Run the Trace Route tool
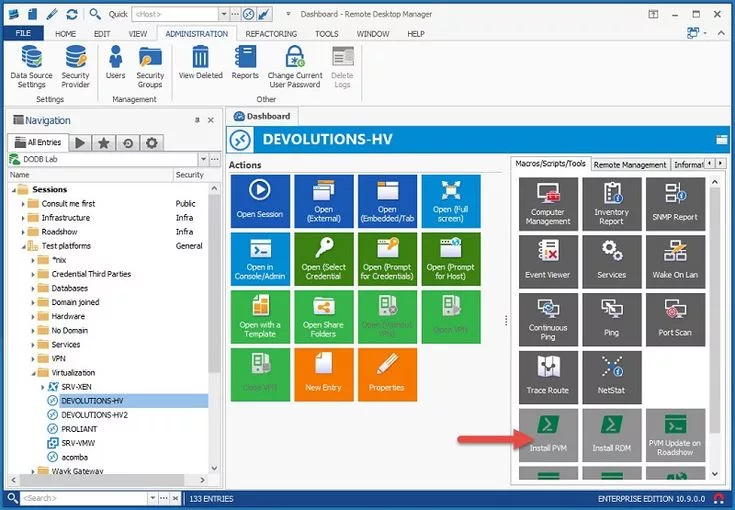The image size is (735, 510). (x=547, y=374)
